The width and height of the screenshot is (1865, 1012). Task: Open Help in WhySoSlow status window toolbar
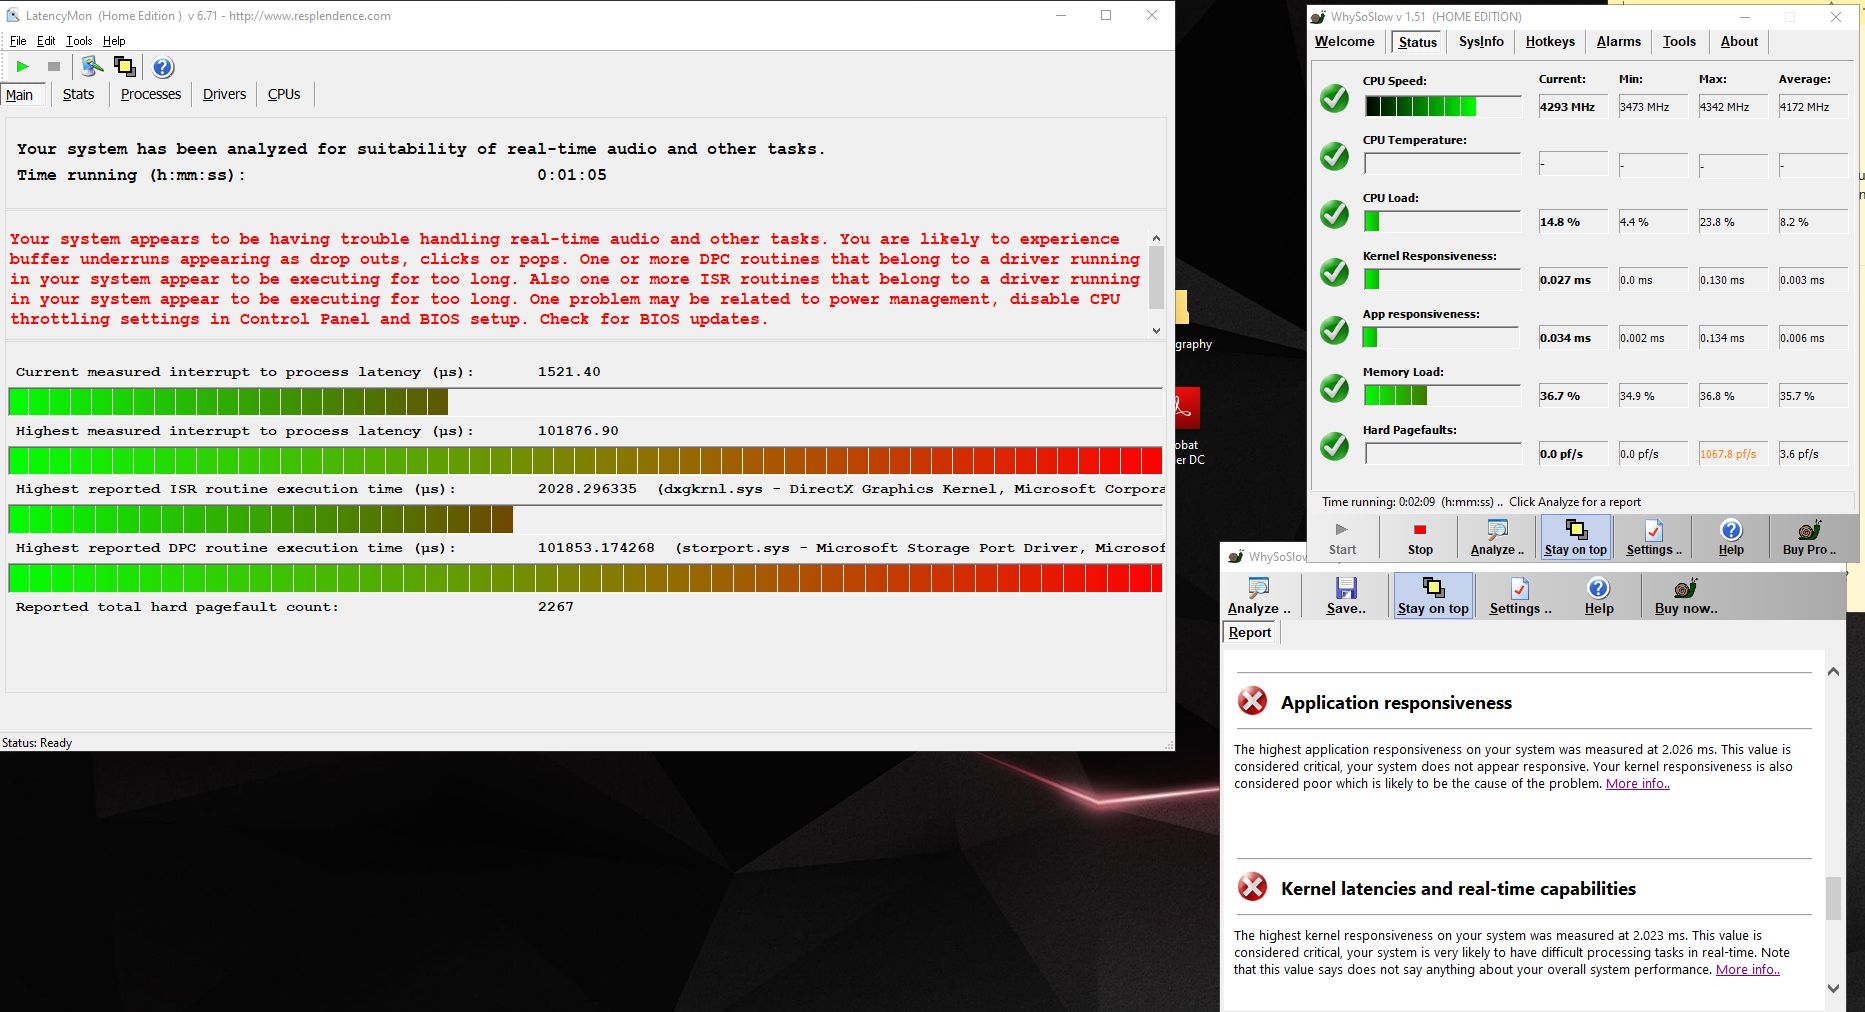pyautogui.click(x=1731, y=538)
